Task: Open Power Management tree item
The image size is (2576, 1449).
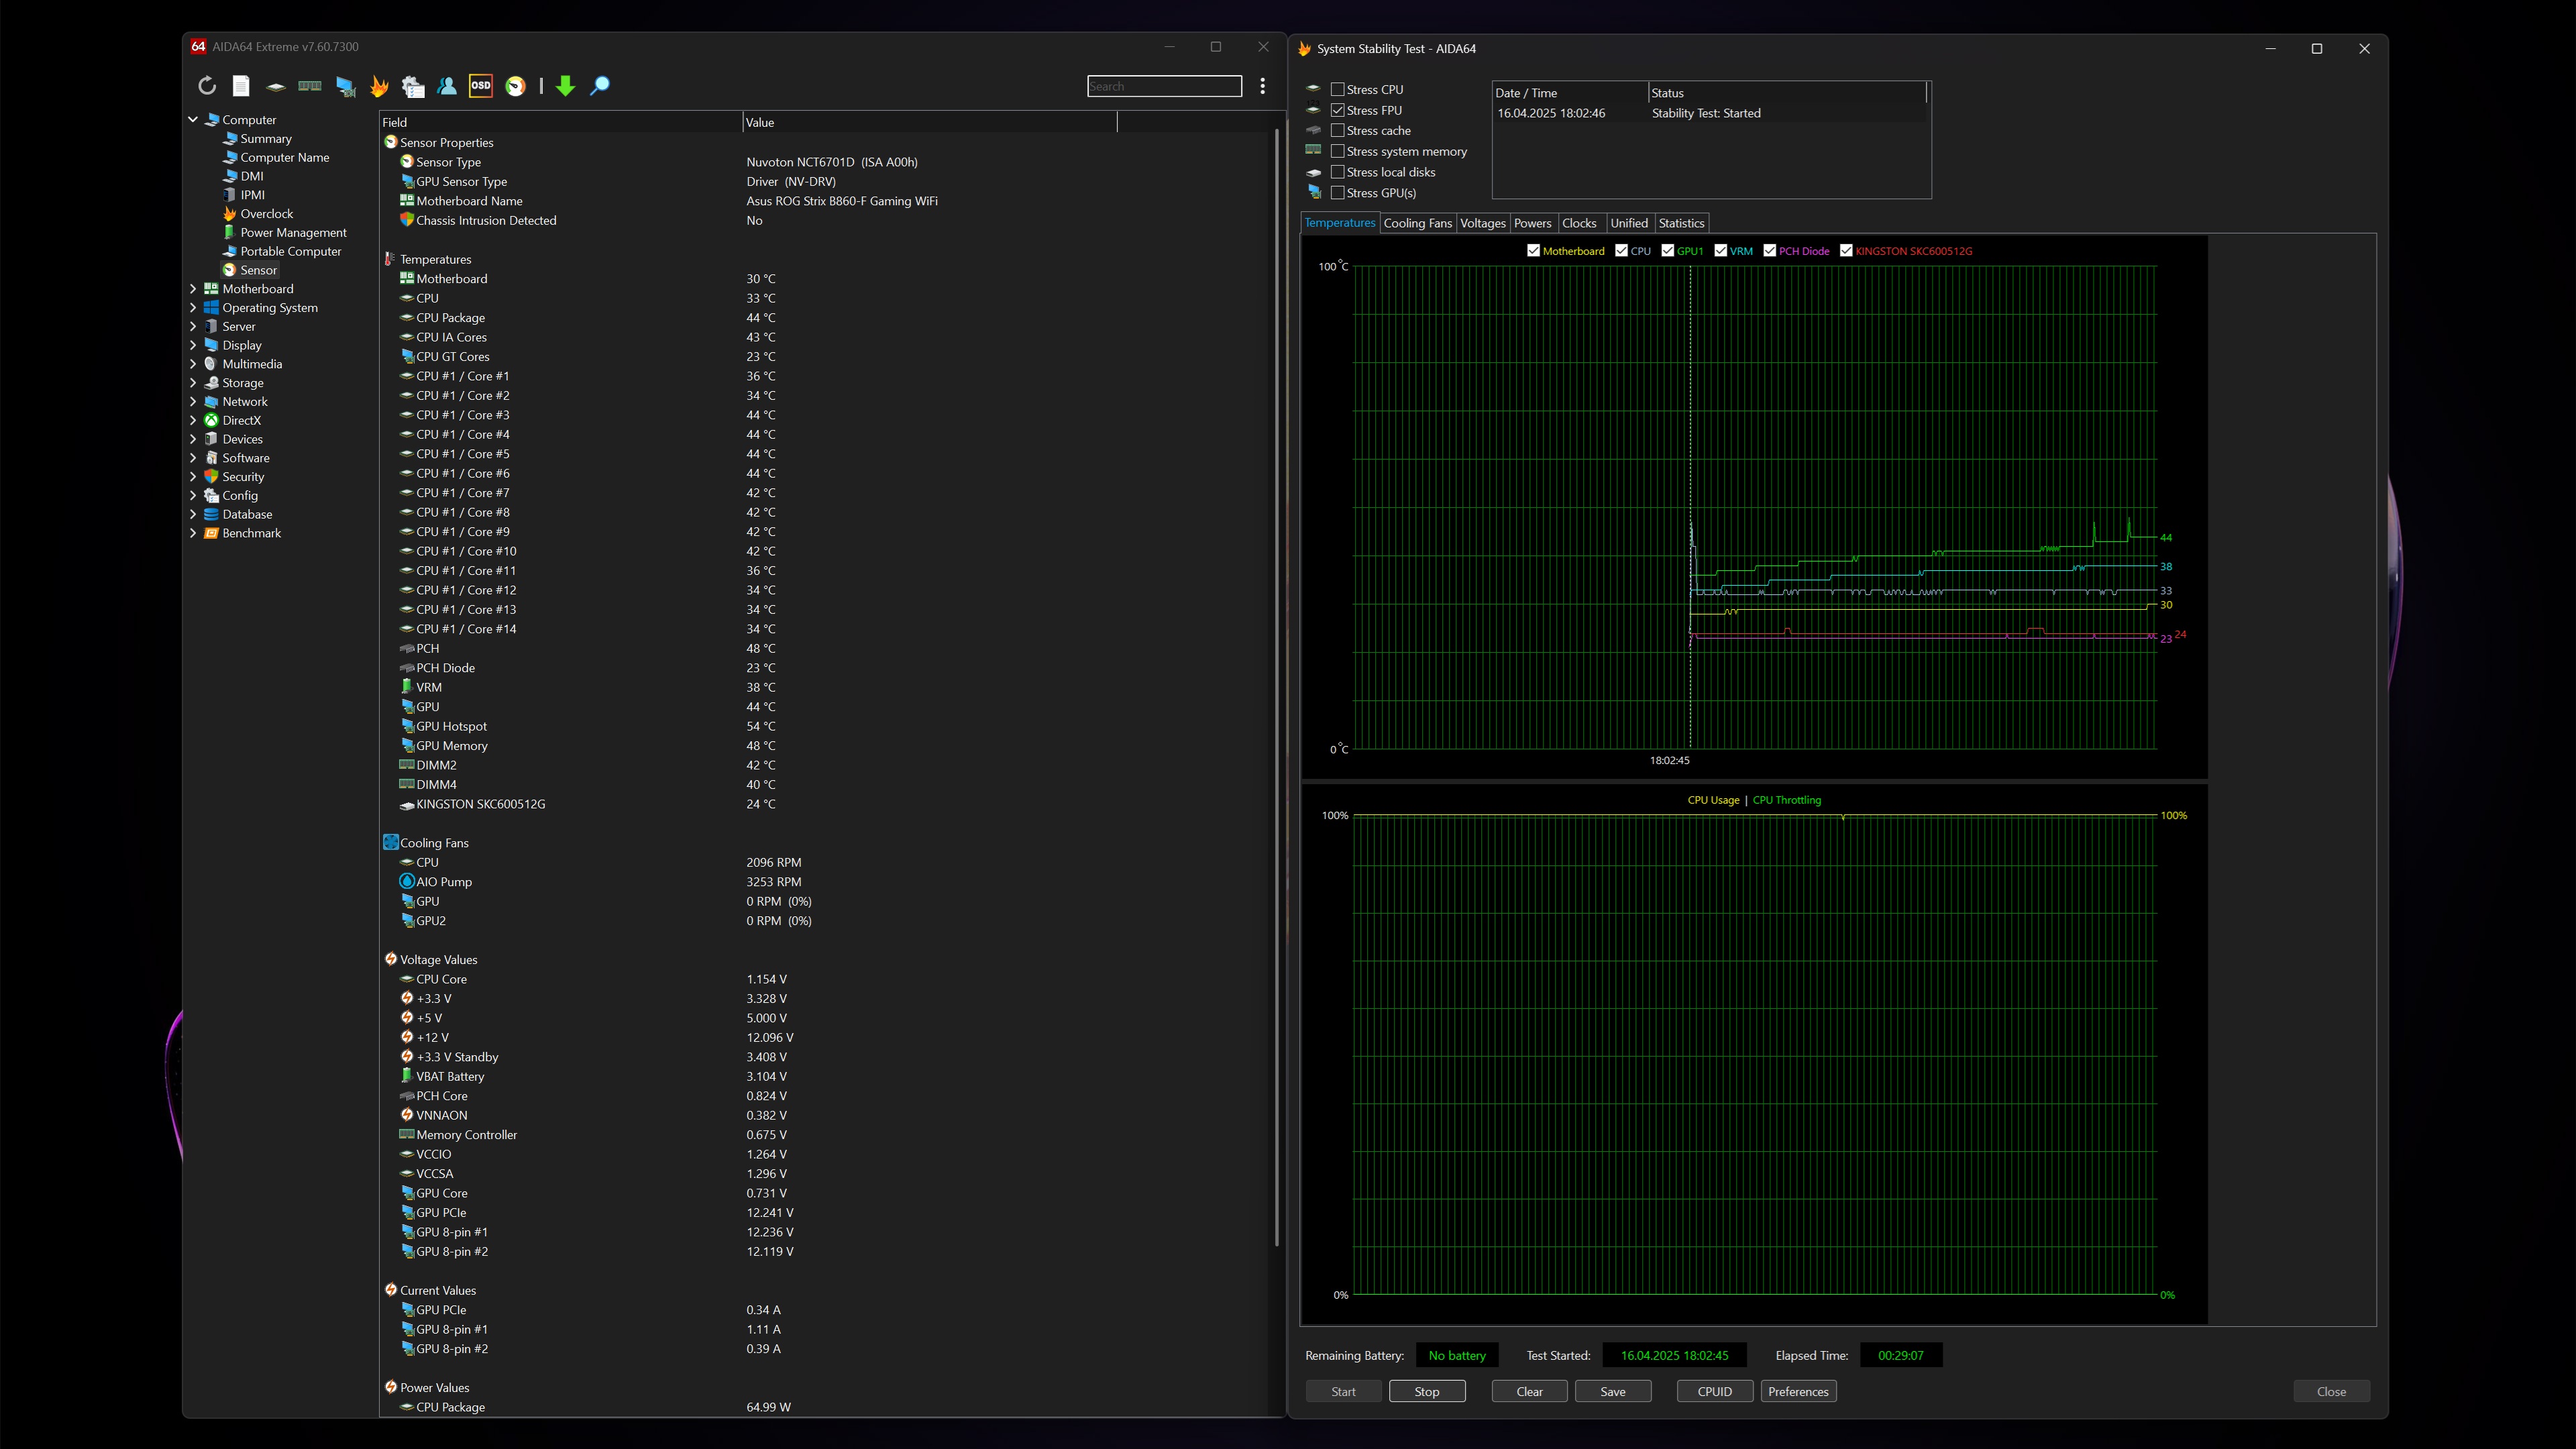Action: (293, 233)
